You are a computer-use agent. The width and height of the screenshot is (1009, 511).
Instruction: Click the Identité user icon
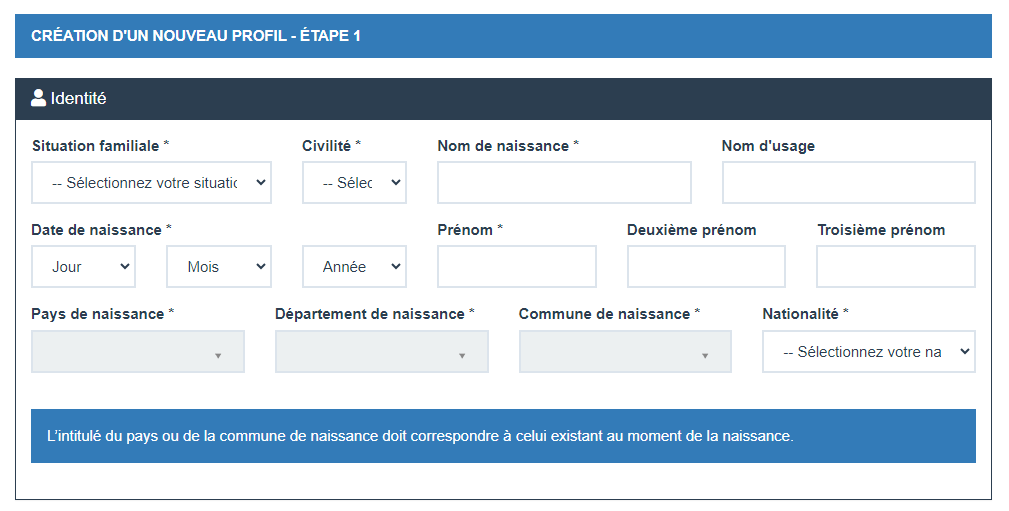coord(39,98)
